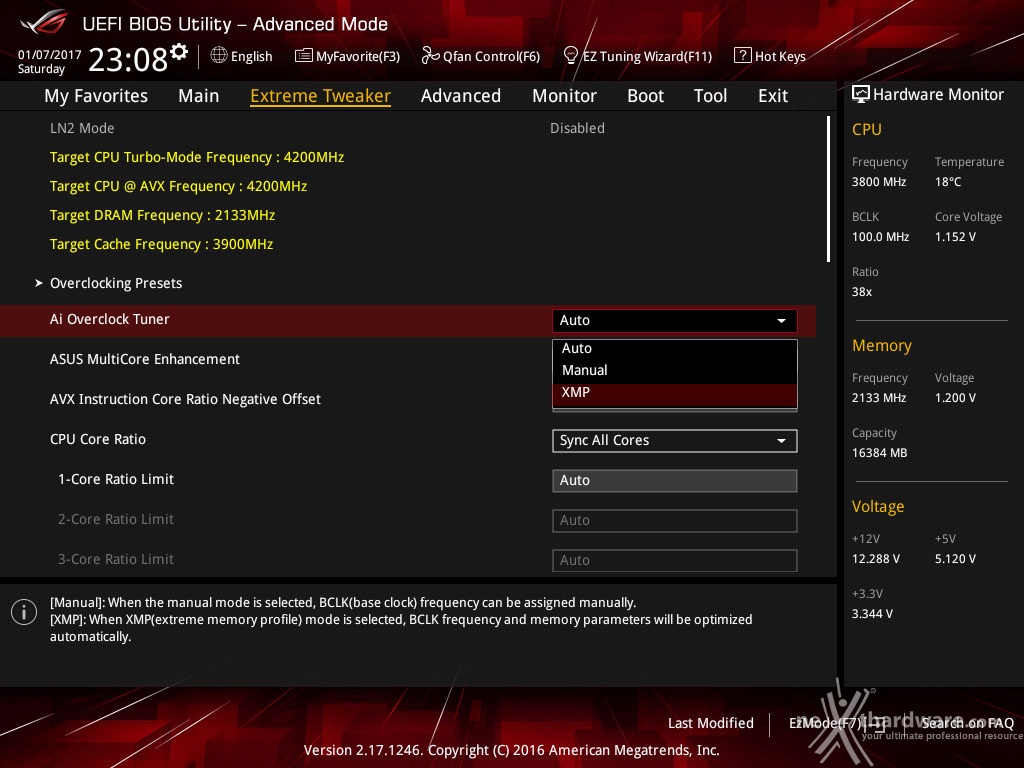Click the 01/07/2017 date text

(49, 55)
